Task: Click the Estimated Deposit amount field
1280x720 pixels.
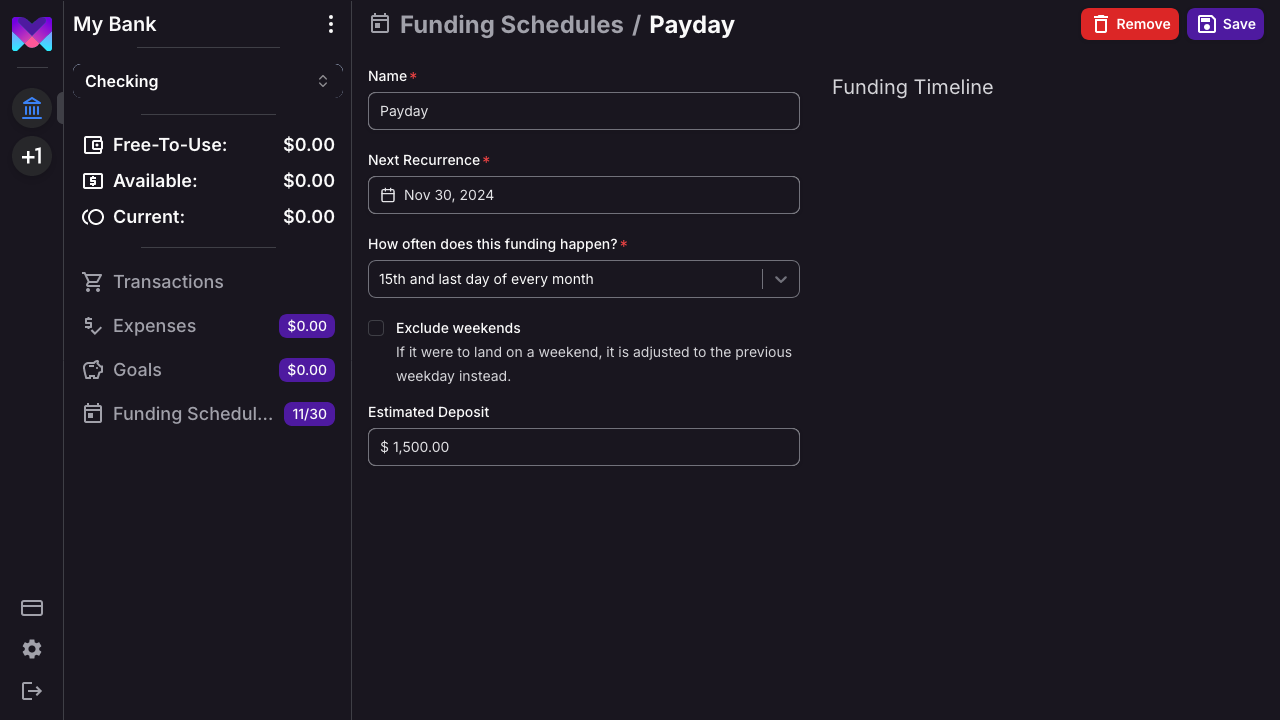Action: tap(584, 447)
